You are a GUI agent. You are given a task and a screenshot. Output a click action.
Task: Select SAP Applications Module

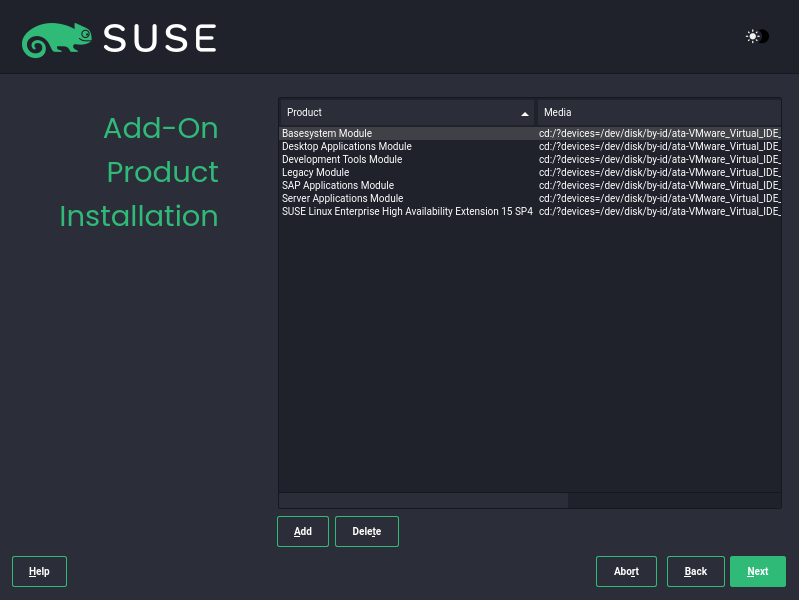(530, 185)
